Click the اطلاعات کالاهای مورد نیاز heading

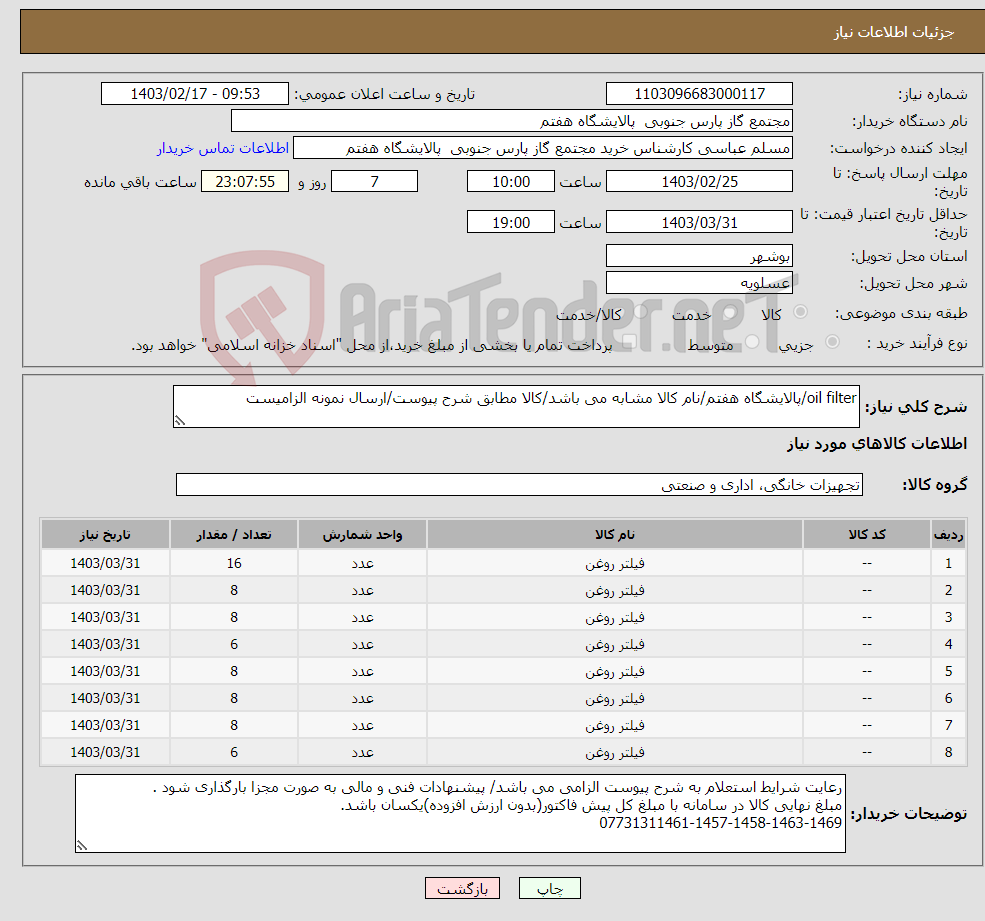coord(876,444)
